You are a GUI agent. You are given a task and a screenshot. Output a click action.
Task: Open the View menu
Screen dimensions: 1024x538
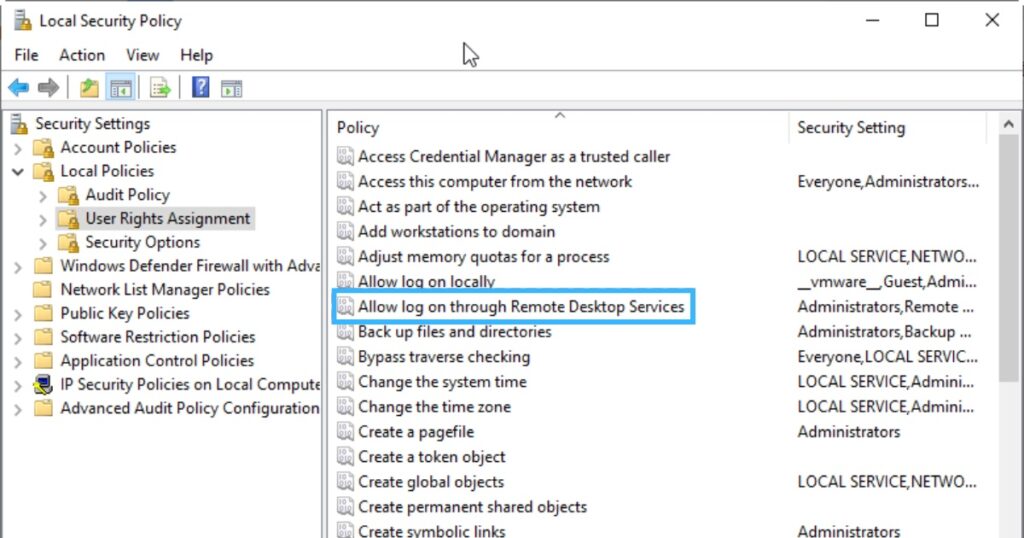[x=142, y=55]
